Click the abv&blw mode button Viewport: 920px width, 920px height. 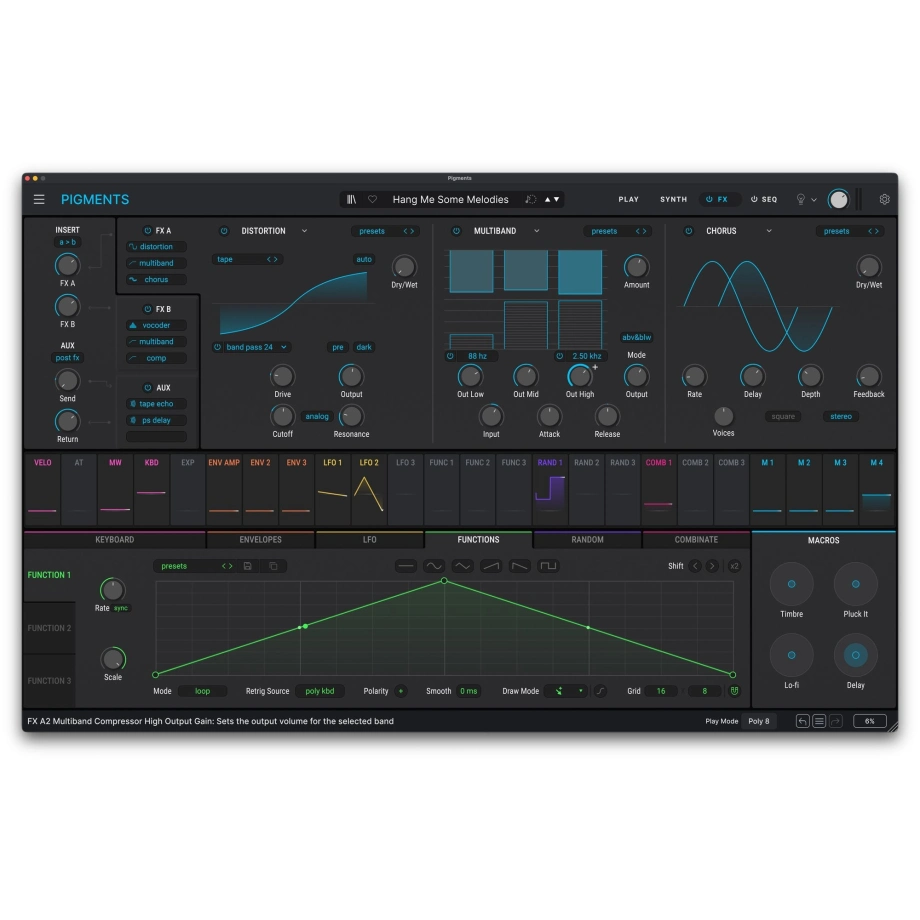point(637,337)
